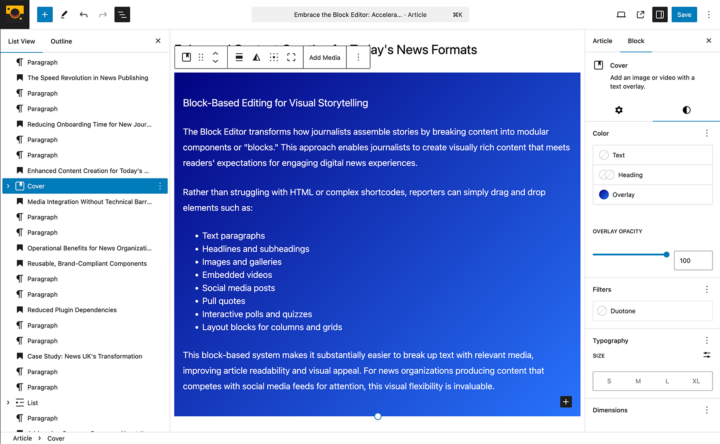Open the block inserter plus button

point(45,15)
